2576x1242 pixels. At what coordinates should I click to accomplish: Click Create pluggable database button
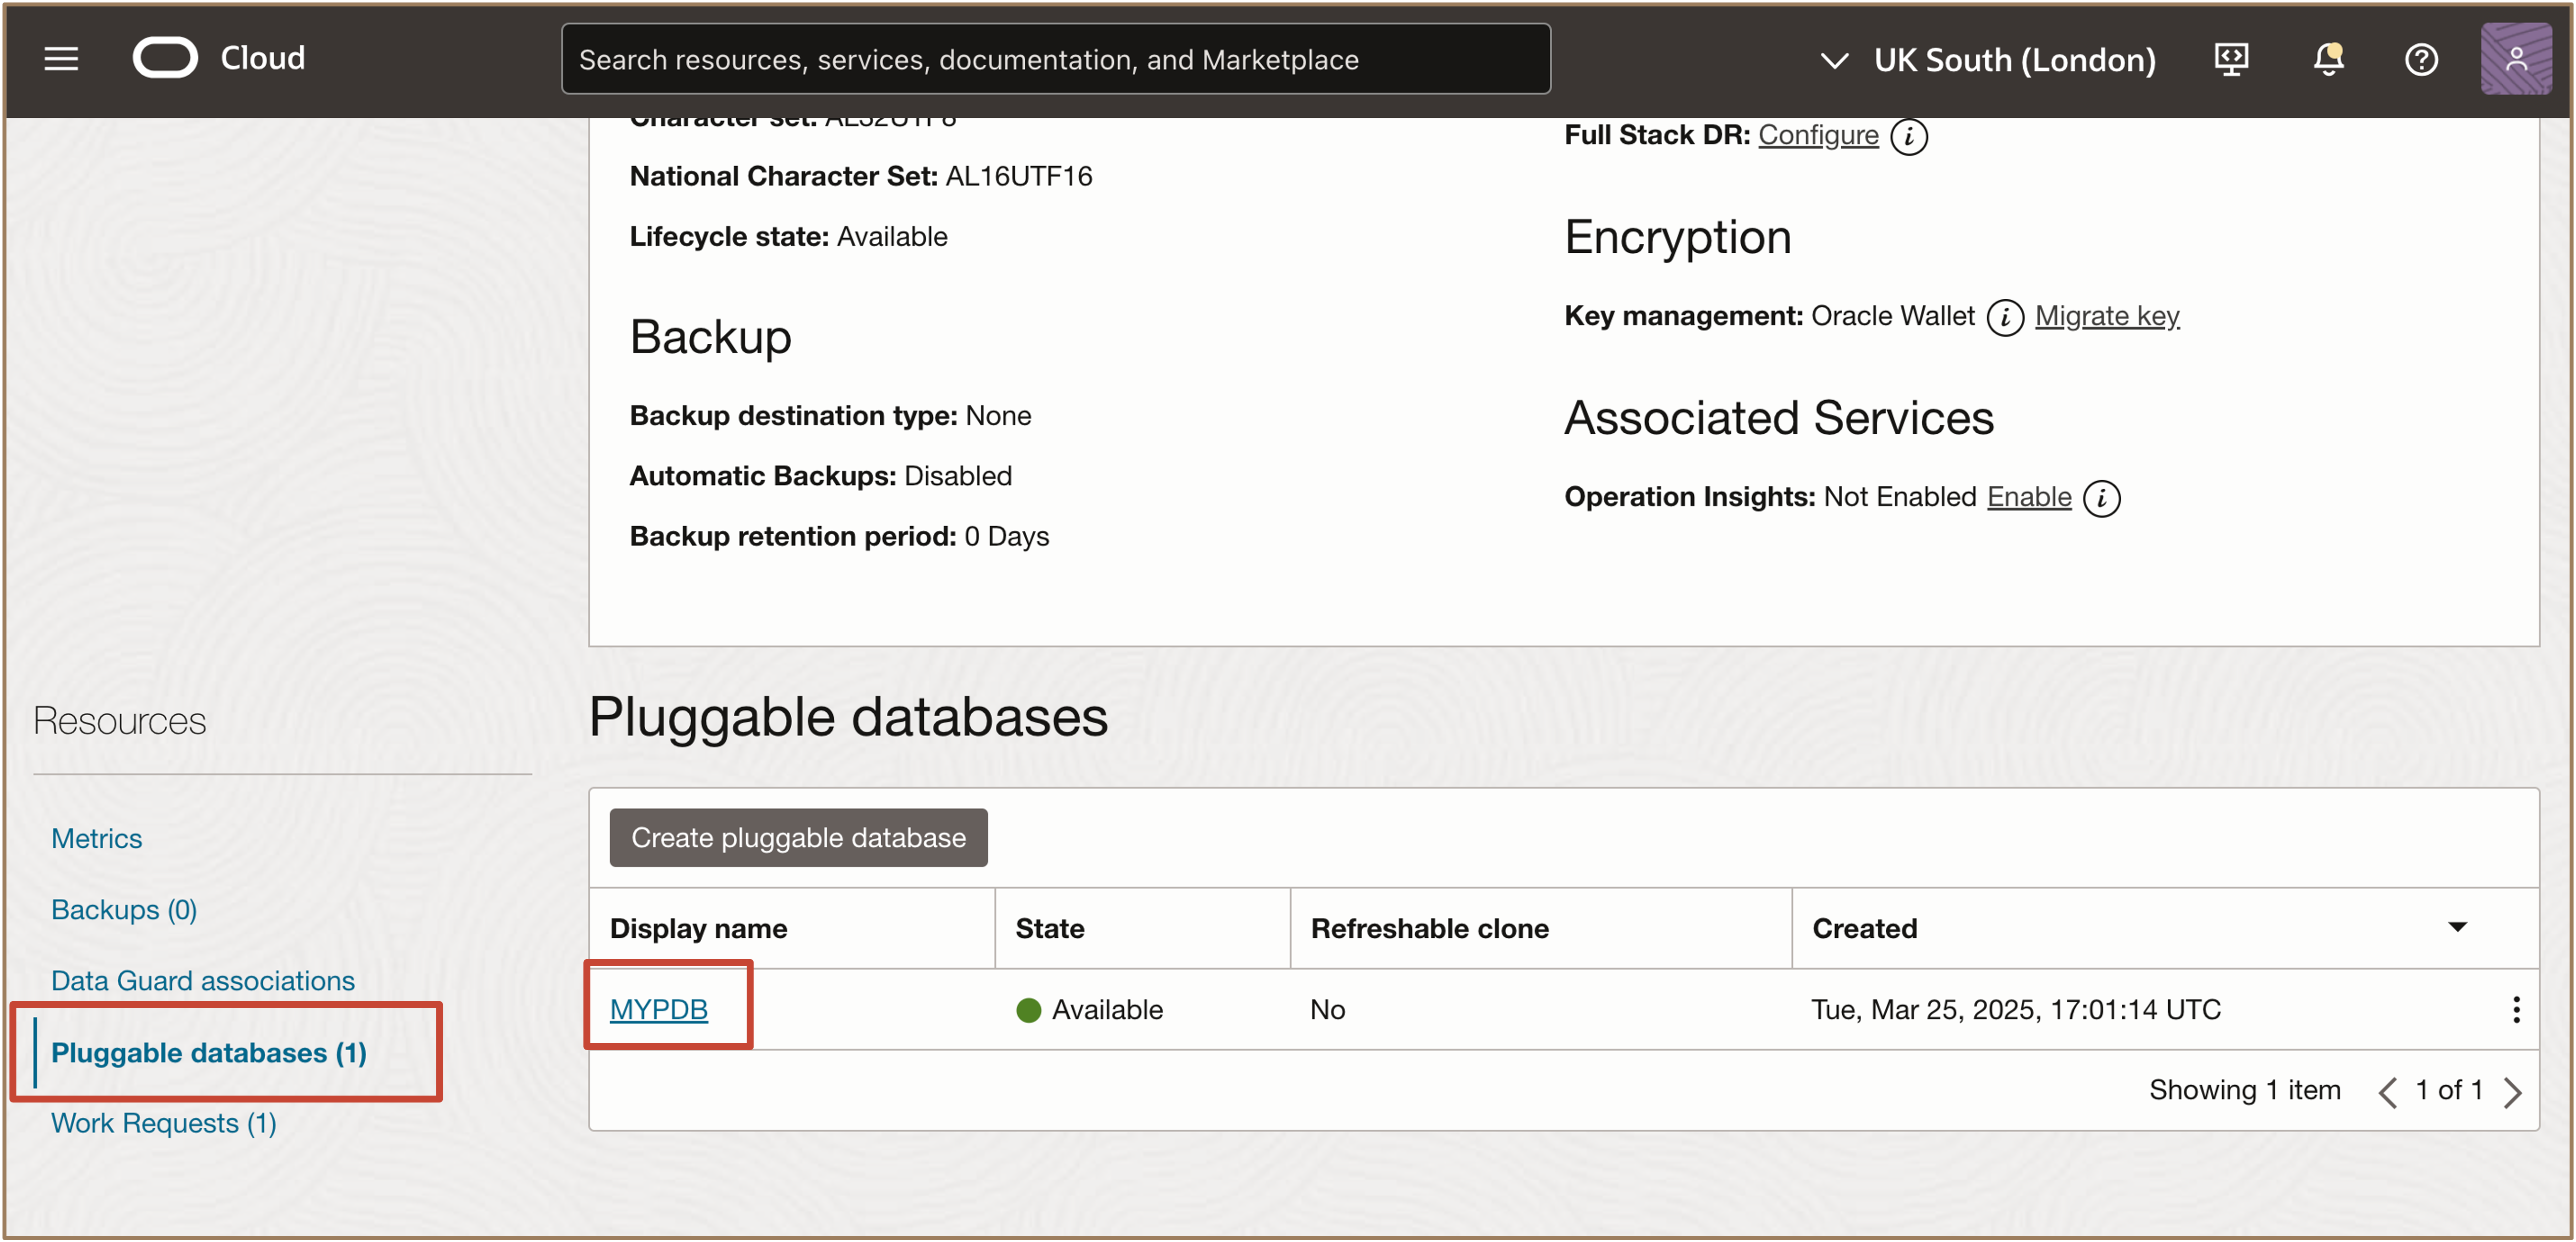798,837
